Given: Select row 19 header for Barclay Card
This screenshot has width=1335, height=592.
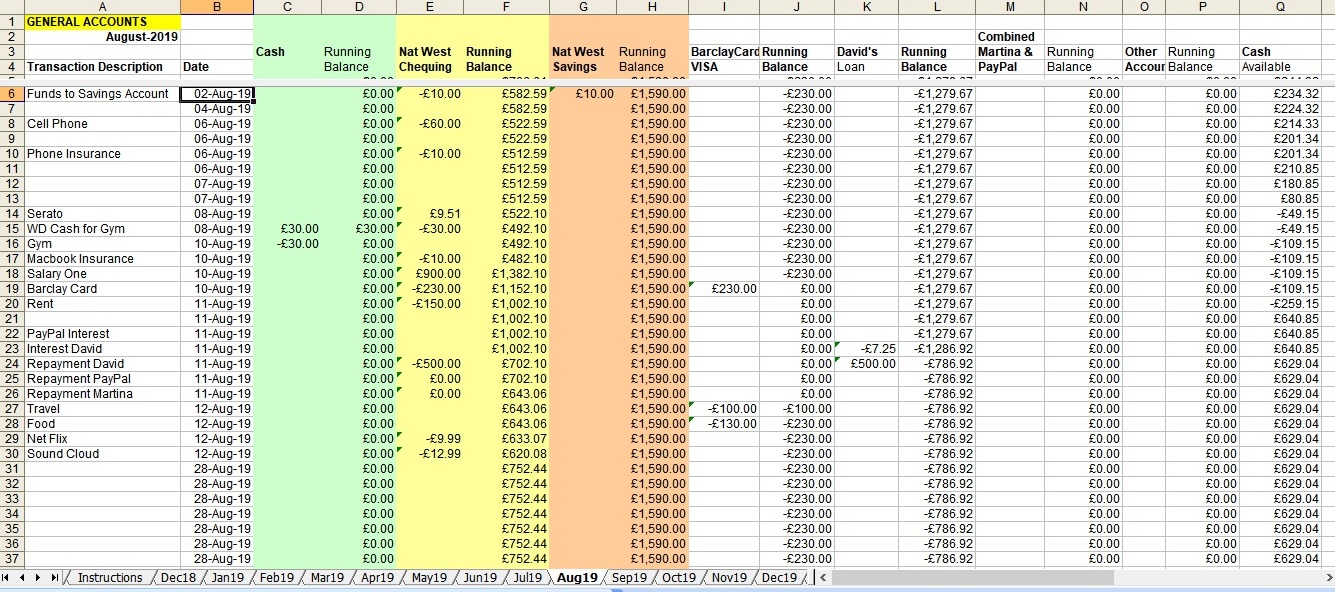Looking at the screenshot, I should (x=12, y=289).
